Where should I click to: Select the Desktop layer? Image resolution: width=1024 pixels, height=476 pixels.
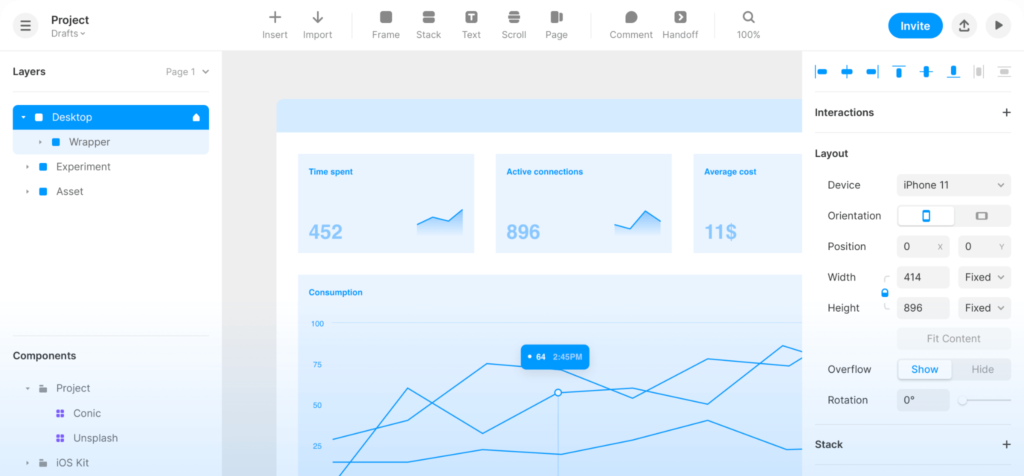[111, 118]
